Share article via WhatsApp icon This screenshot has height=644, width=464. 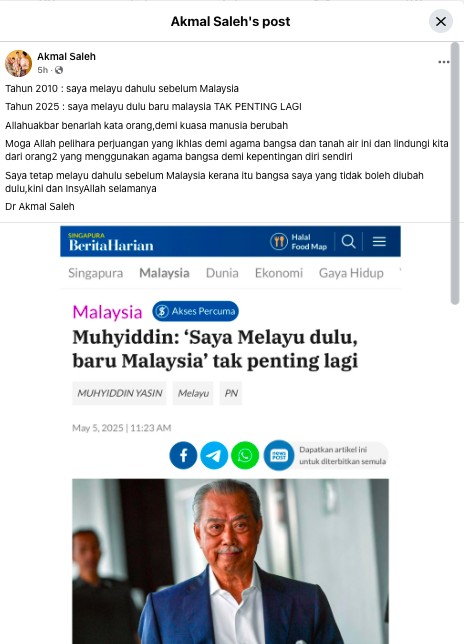tap(245, 455)
